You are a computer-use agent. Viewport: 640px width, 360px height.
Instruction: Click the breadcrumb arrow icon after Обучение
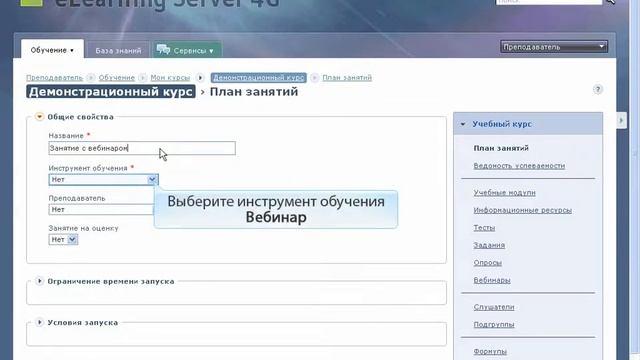pyautogui.click(x=142, y=78)
